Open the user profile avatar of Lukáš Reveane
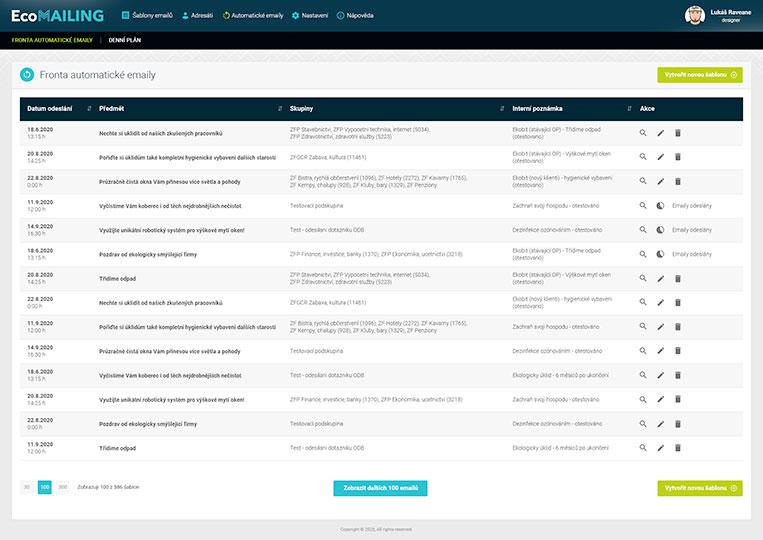 [694, 15]
